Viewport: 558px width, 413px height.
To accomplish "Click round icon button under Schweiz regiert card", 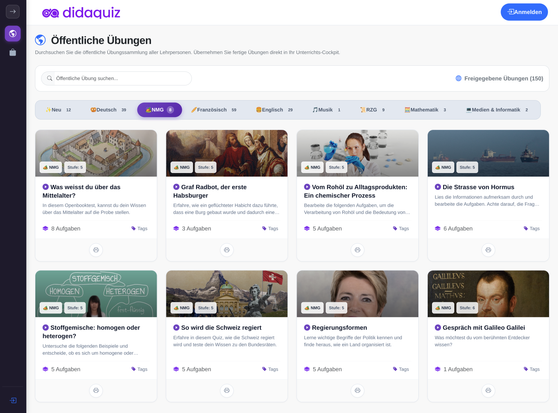I will (x=227, y=391).
